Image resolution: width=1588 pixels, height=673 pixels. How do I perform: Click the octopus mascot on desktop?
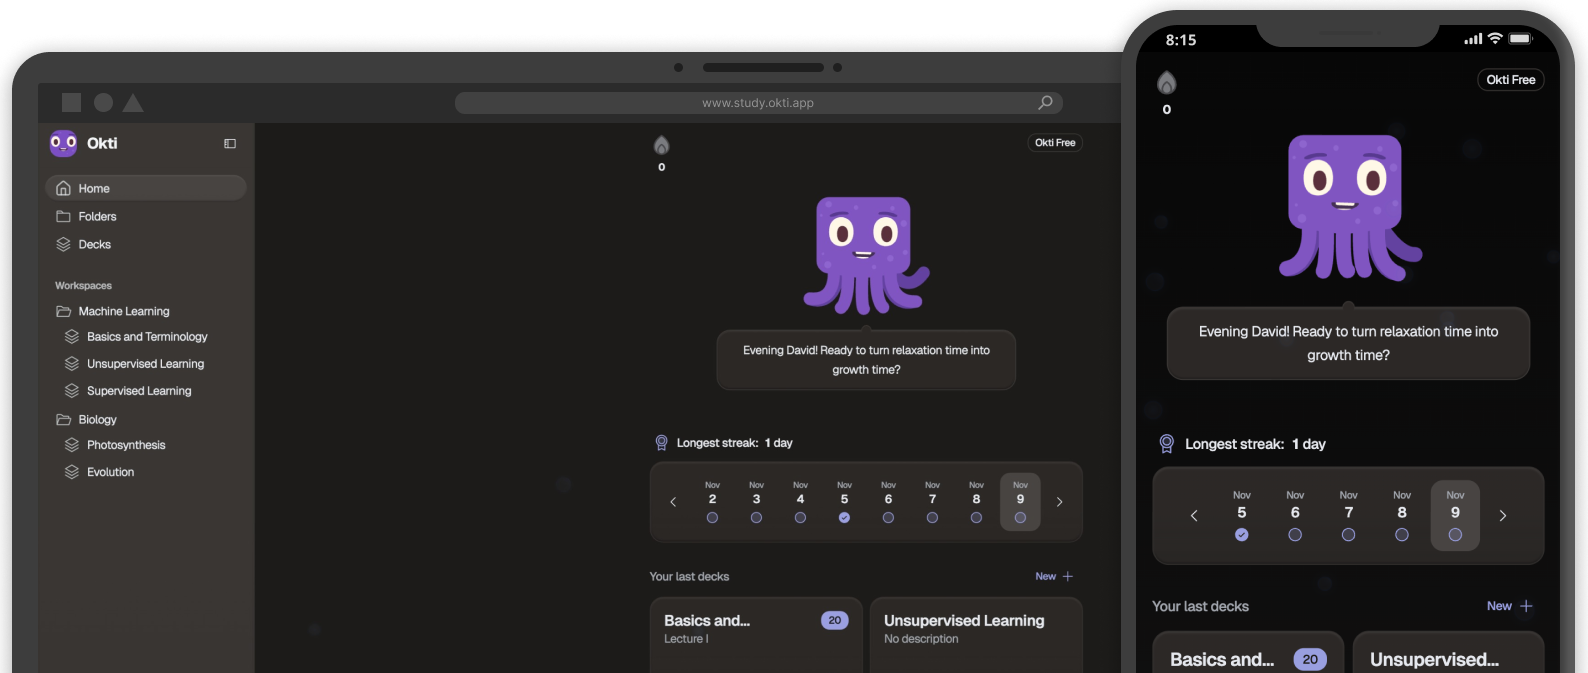tap(866, 255)
